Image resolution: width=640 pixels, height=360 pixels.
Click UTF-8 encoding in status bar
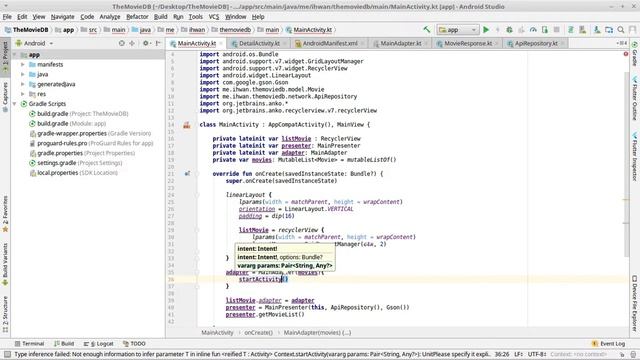(537, 354)
